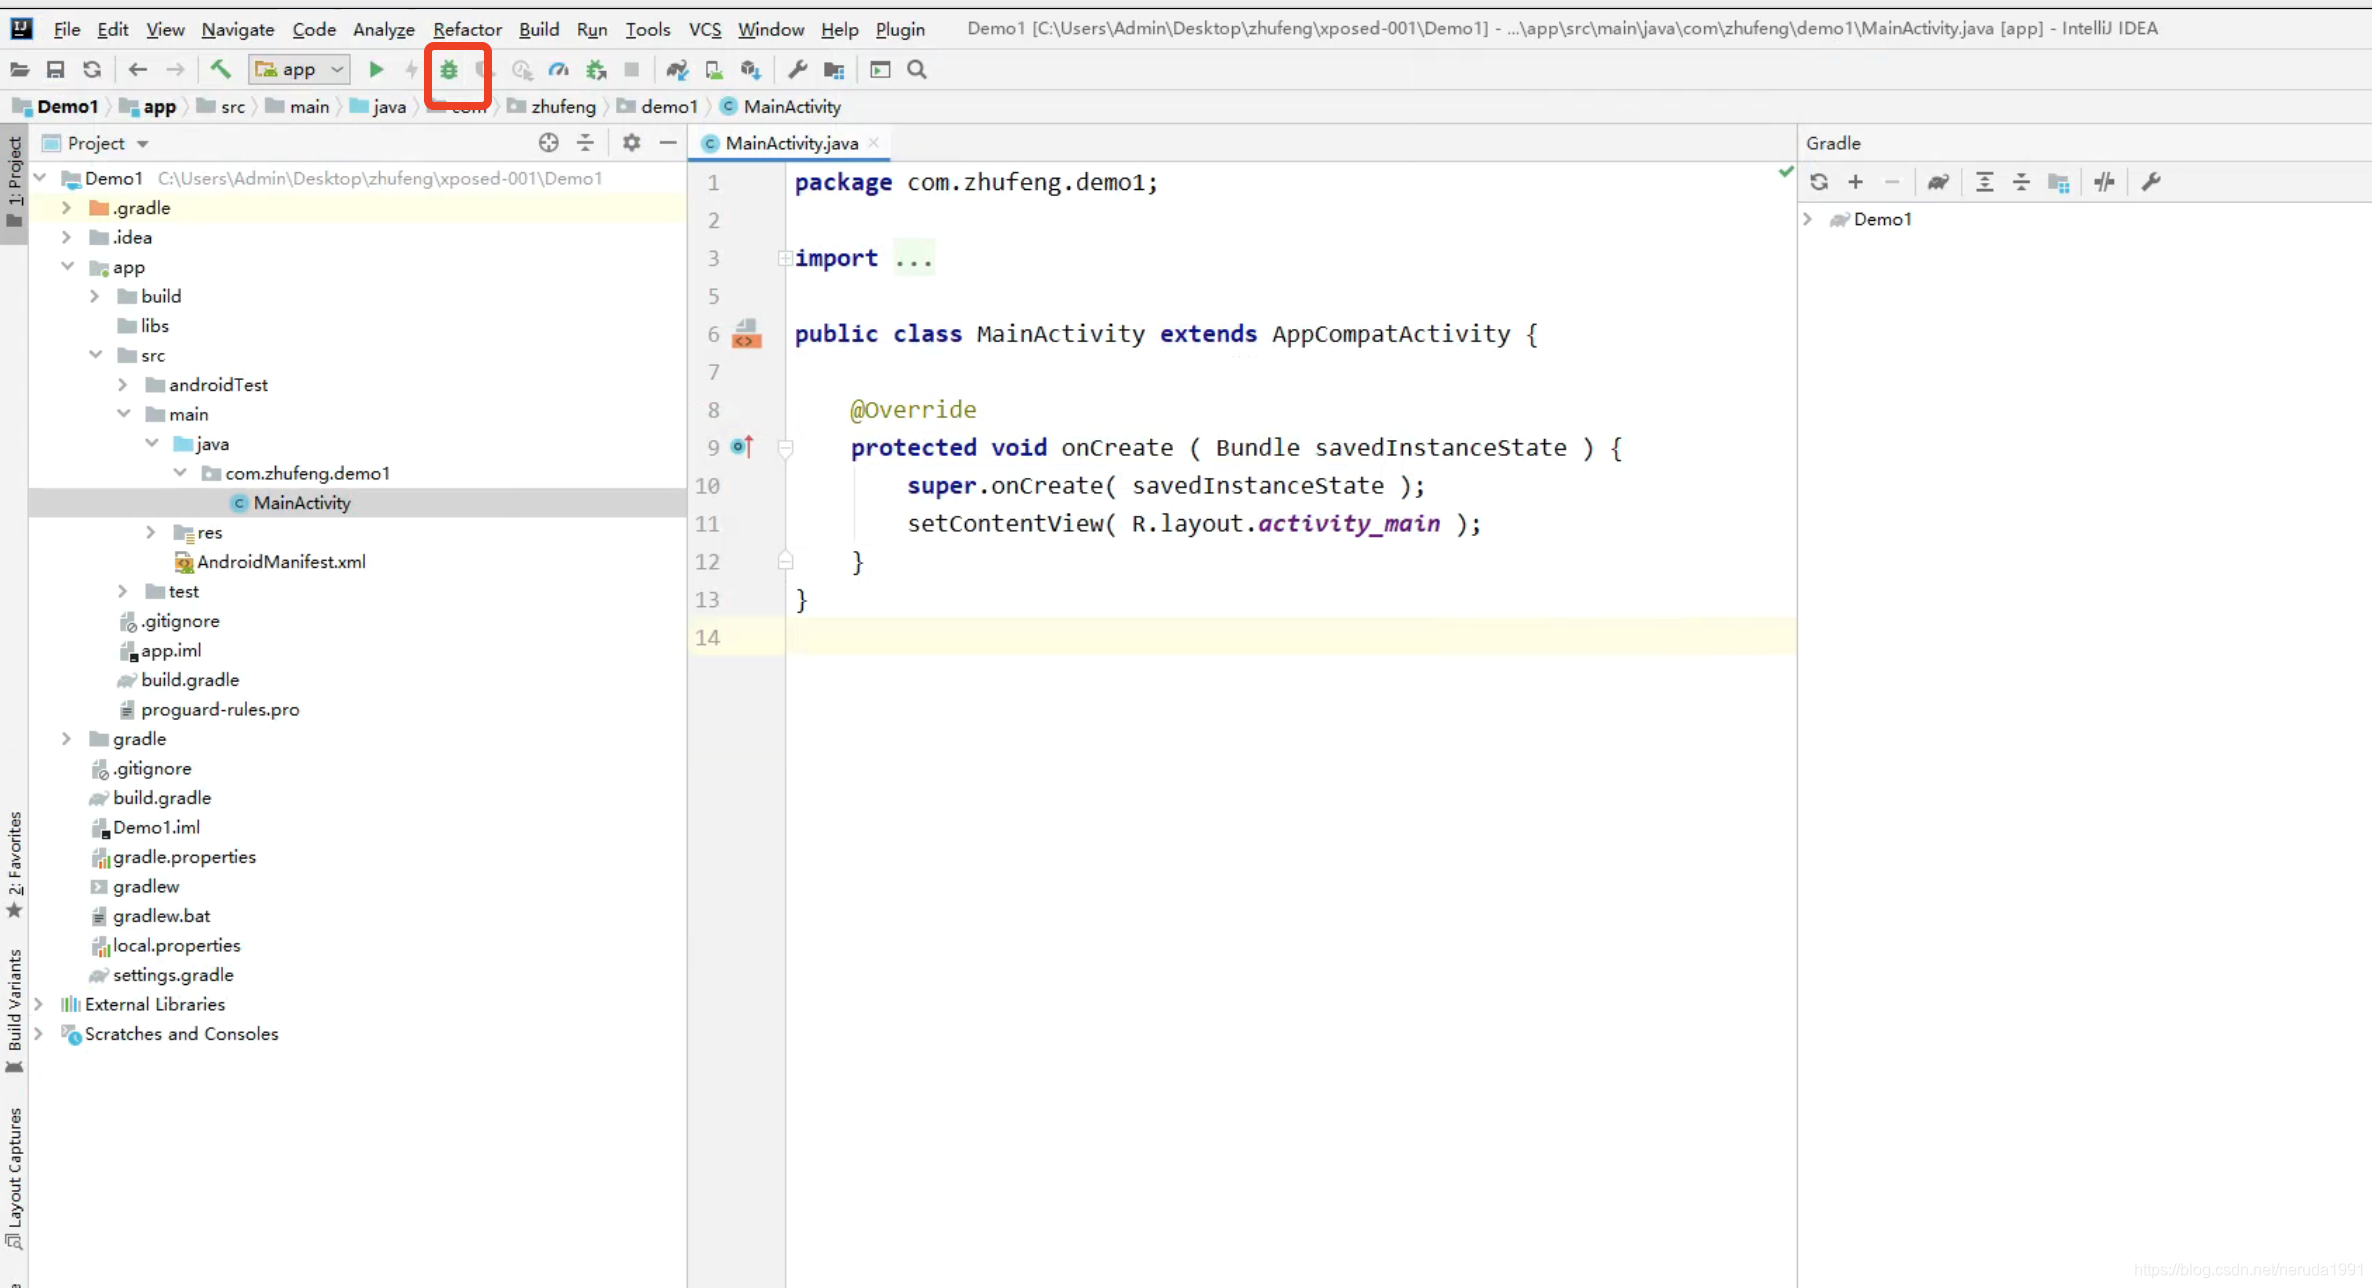Image resolution: width=2372 pixels, height=1288 pixels.
Task: Open the app run configuration dropdown
Action: (299, 70)
